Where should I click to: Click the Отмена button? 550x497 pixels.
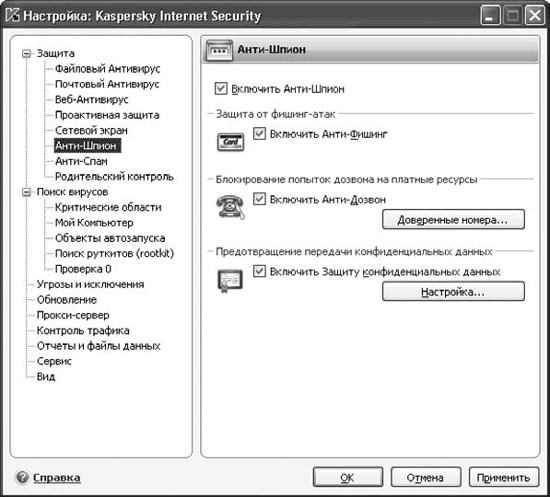425,477
